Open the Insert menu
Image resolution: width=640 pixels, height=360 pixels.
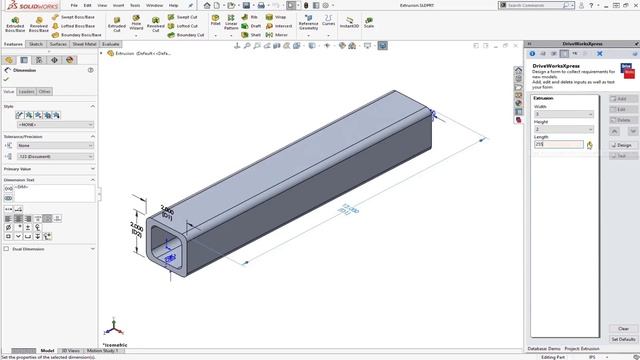click(118, 5)
